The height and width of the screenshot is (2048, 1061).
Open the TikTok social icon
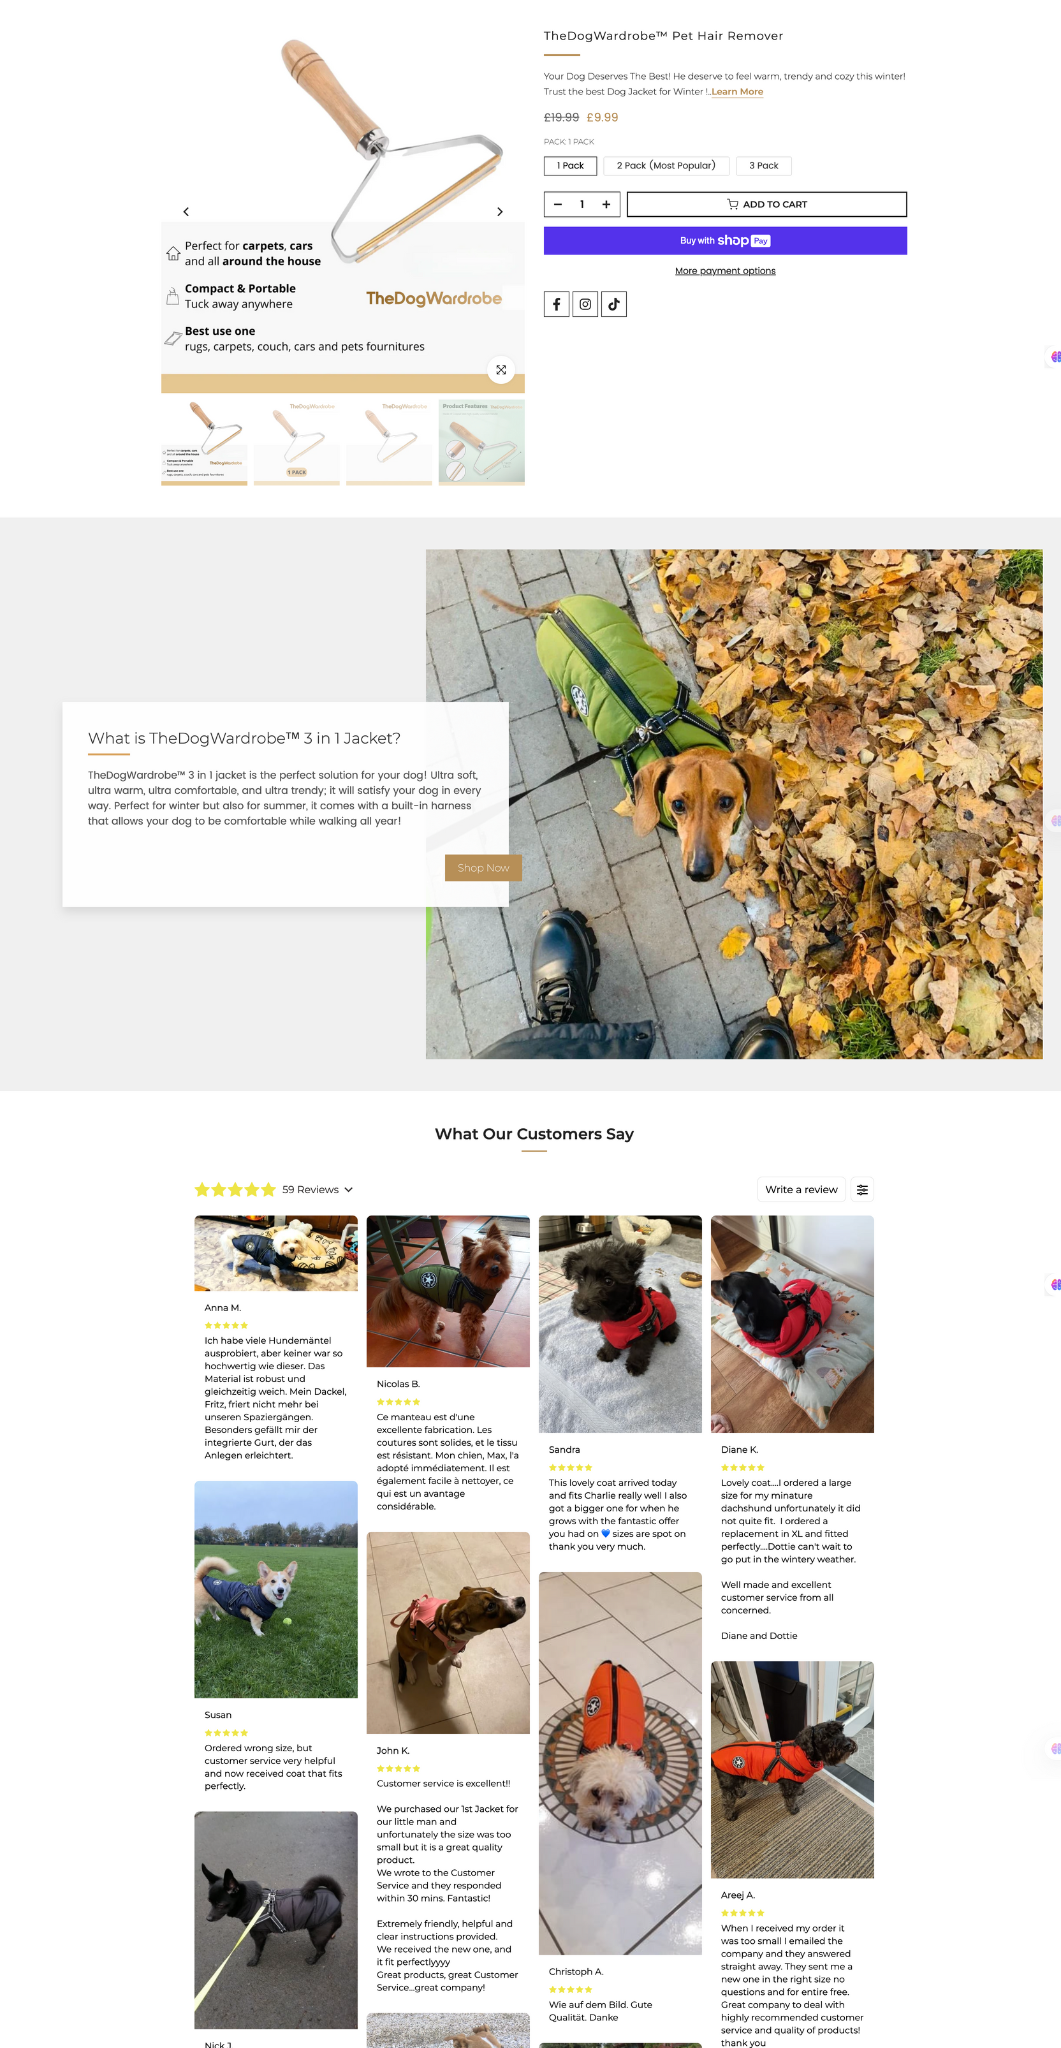614,304
